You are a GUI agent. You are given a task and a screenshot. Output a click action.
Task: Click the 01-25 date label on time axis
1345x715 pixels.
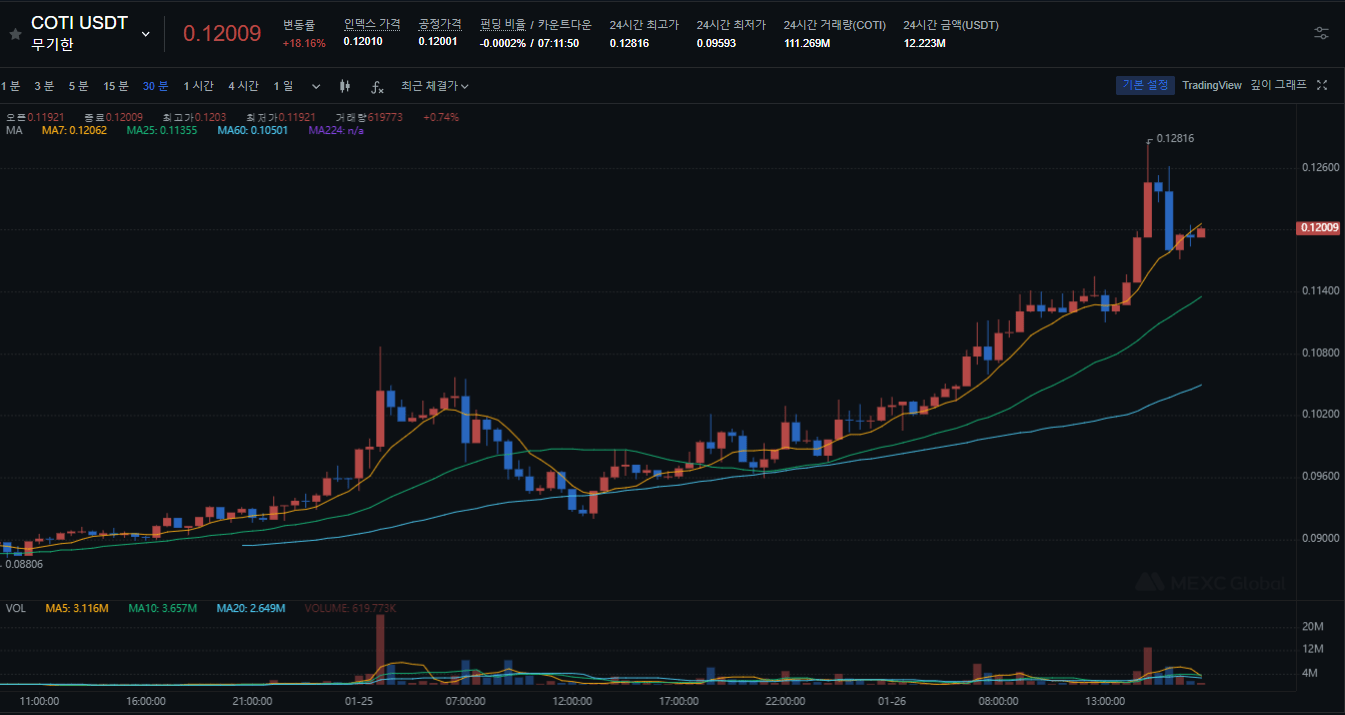point(359,701)
